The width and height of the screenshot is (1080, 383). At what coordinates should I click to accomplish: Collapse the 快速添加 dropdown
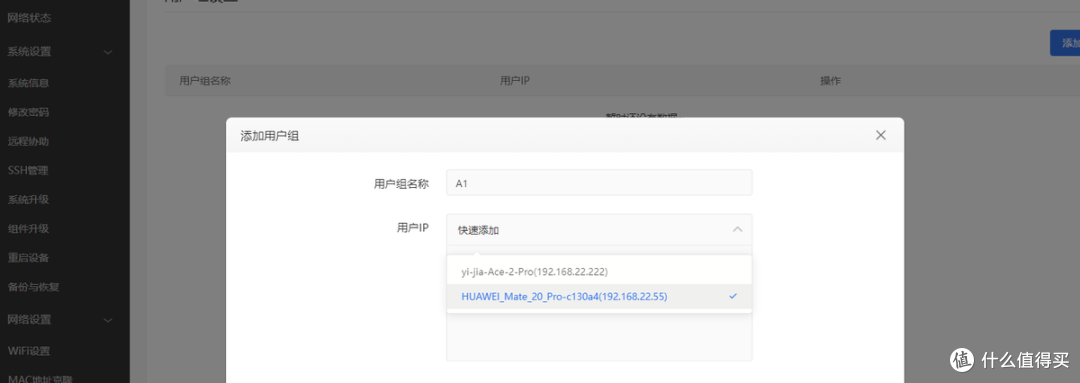[x=599, y=229]
